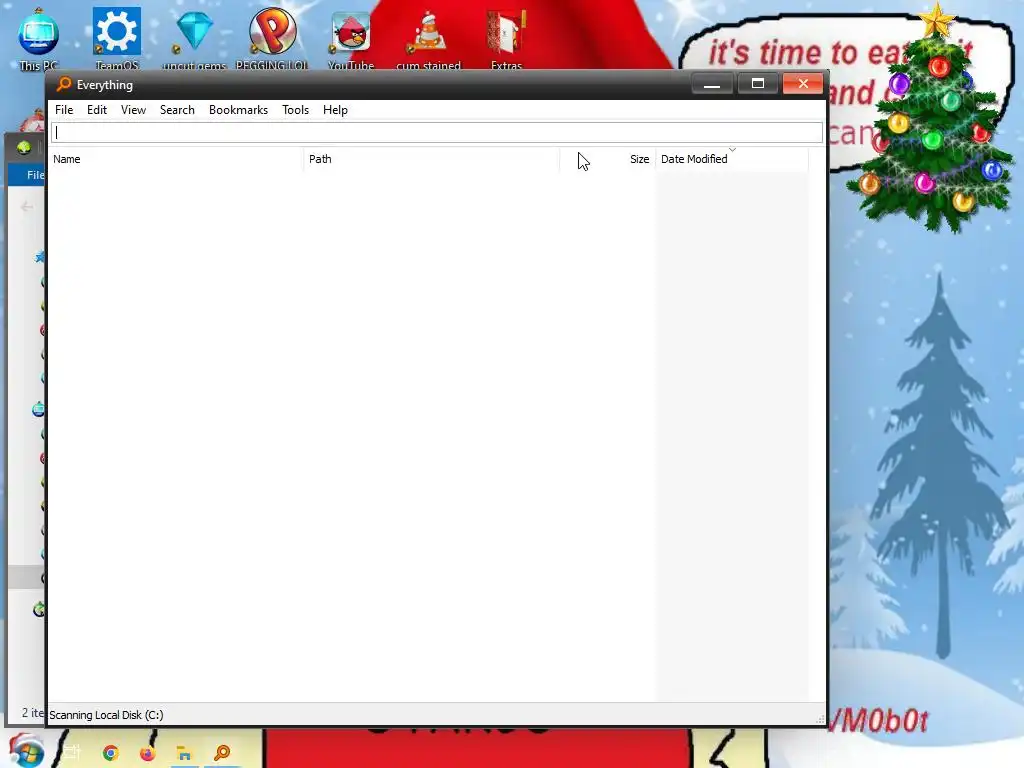Open Task View on the taskbar
The height and width of the screenshot is (768, 1024).
tap(71, 753)
